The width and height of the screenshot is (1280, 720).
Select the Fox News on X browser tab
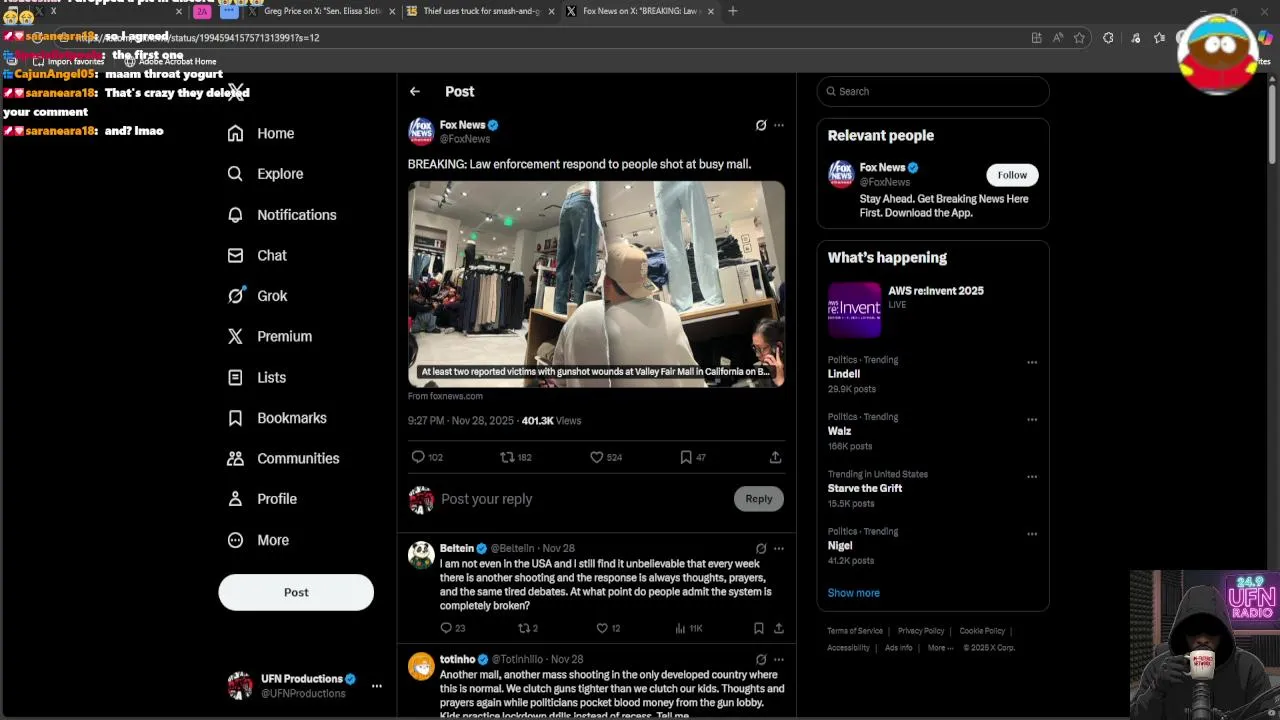[x=640, y=11]
